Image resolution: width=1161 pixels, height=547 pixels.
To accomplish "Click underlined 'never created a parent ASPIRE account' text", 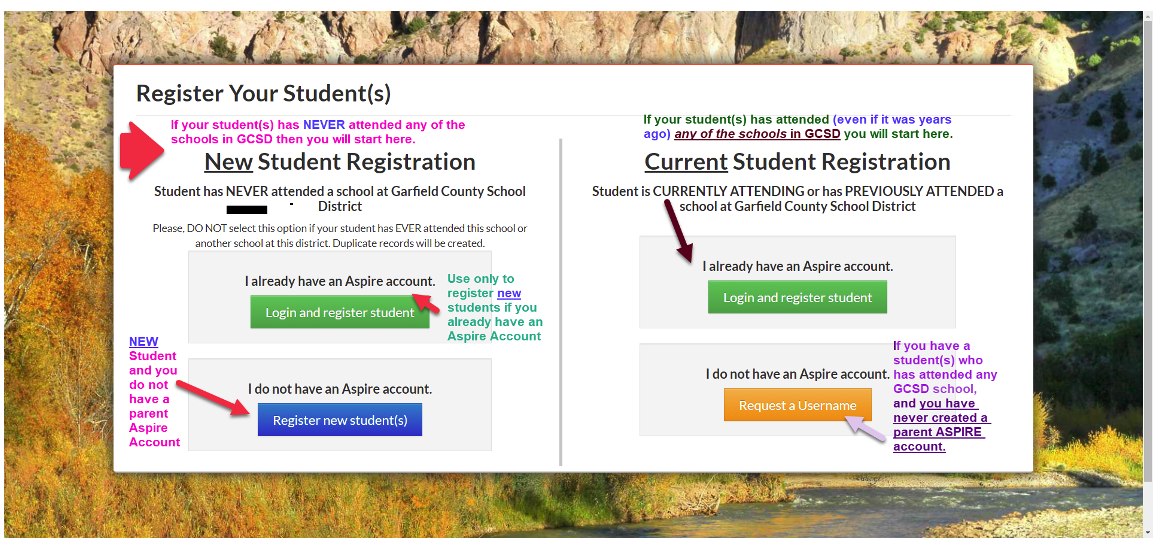I will pyautogui.click(x=941, y=425).
